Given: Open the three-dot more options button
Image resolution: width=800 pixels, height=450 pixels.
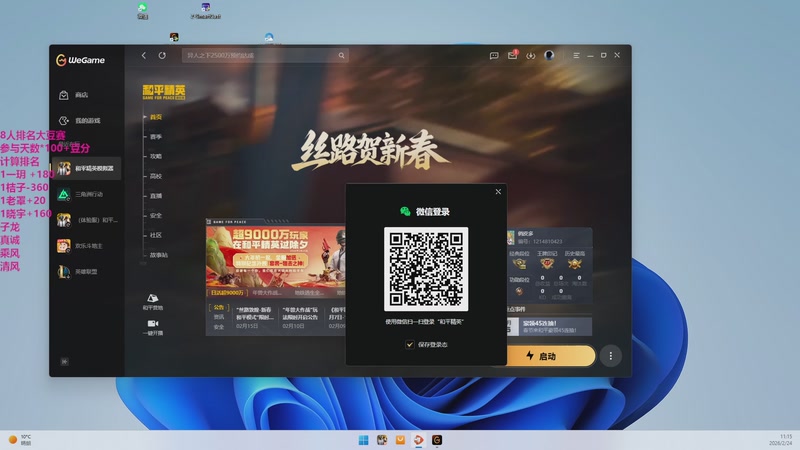Looking at the screenshot, I should click(611, 356).
